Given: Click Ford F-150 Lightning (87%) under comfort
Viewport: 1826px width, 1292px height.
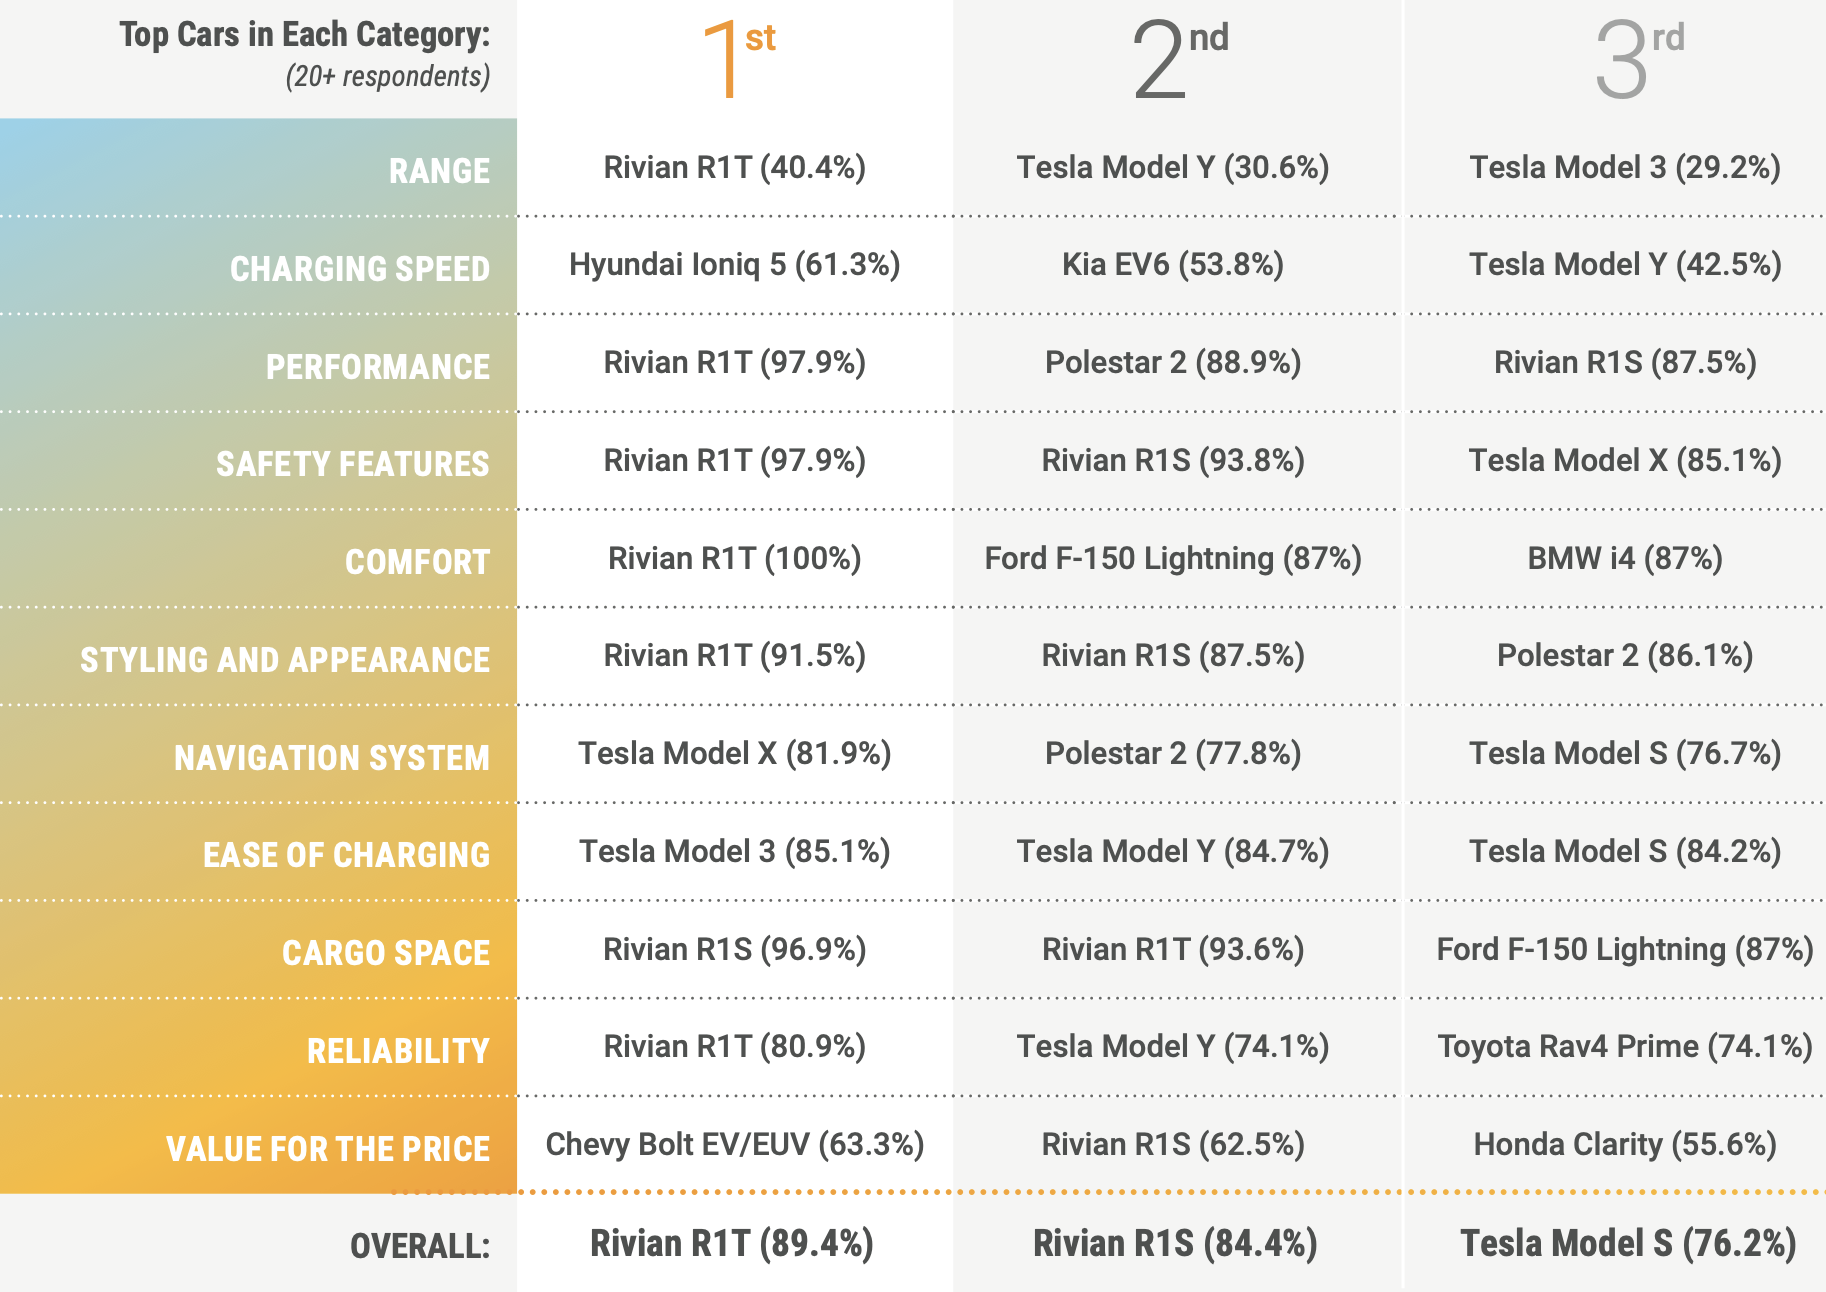Looking at the screenshot, I should click(1173, 558).
